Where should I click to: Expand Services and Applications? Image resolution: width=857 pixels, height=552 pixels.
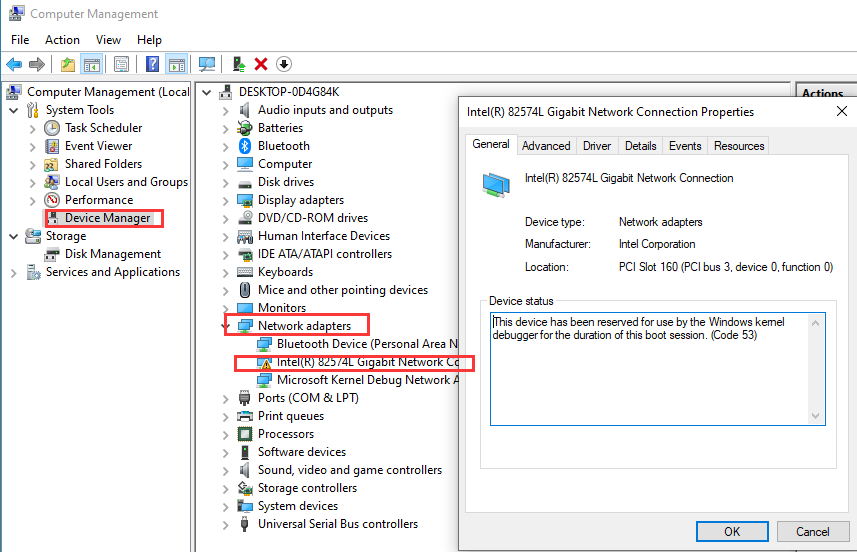tap(14, 273)
